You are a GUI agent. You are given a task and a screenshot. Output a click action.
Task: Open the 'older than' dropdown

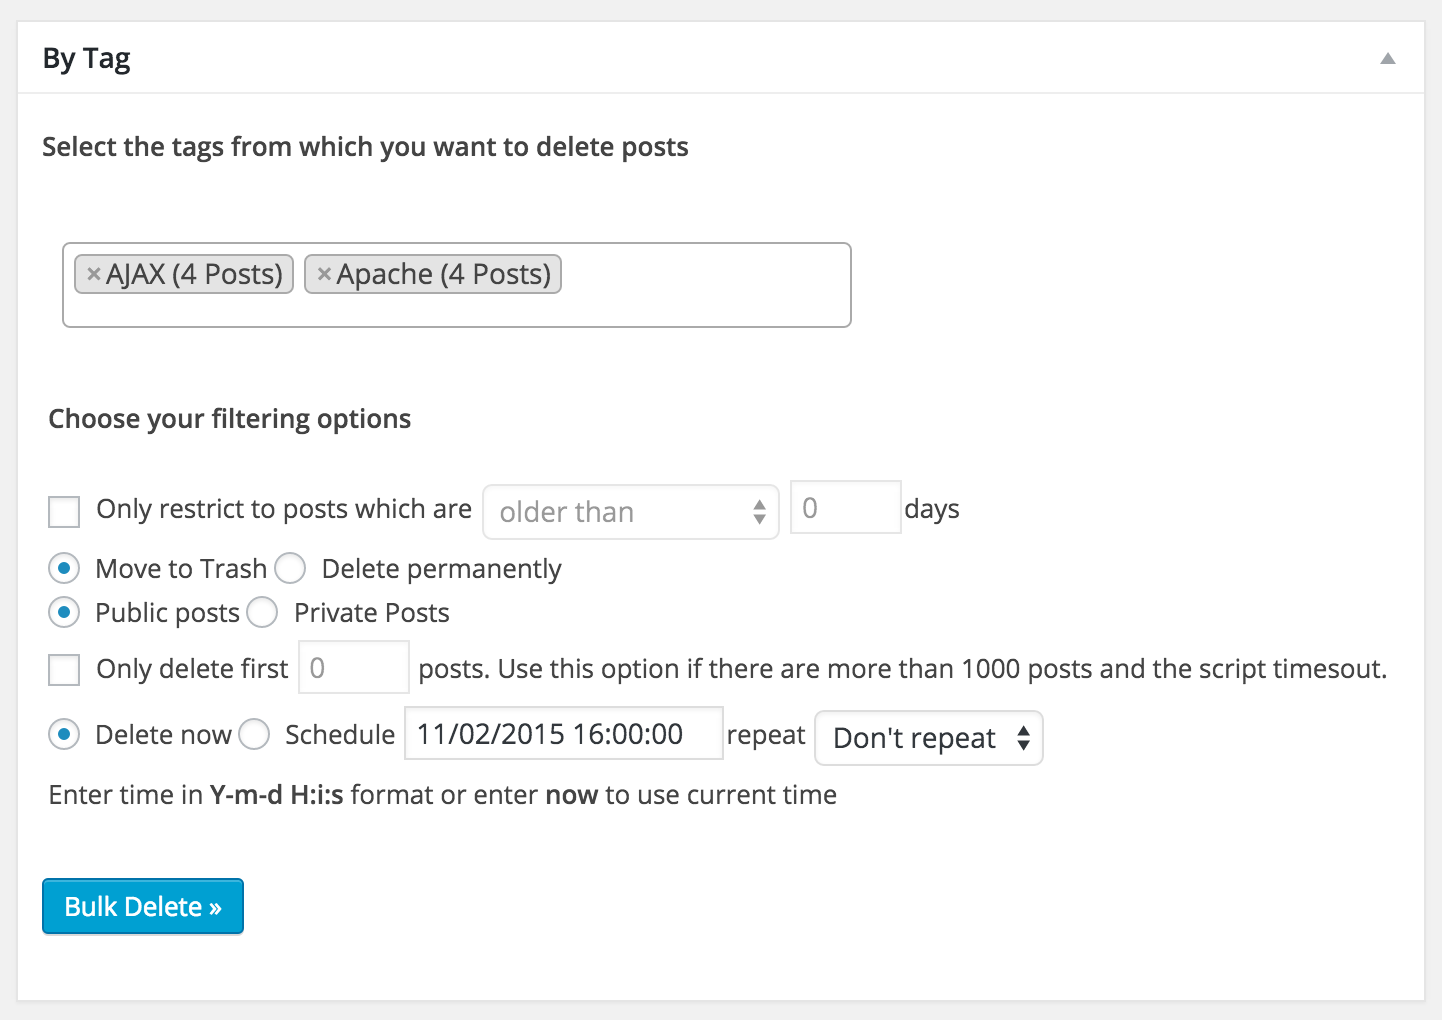(x=631, y=512)
